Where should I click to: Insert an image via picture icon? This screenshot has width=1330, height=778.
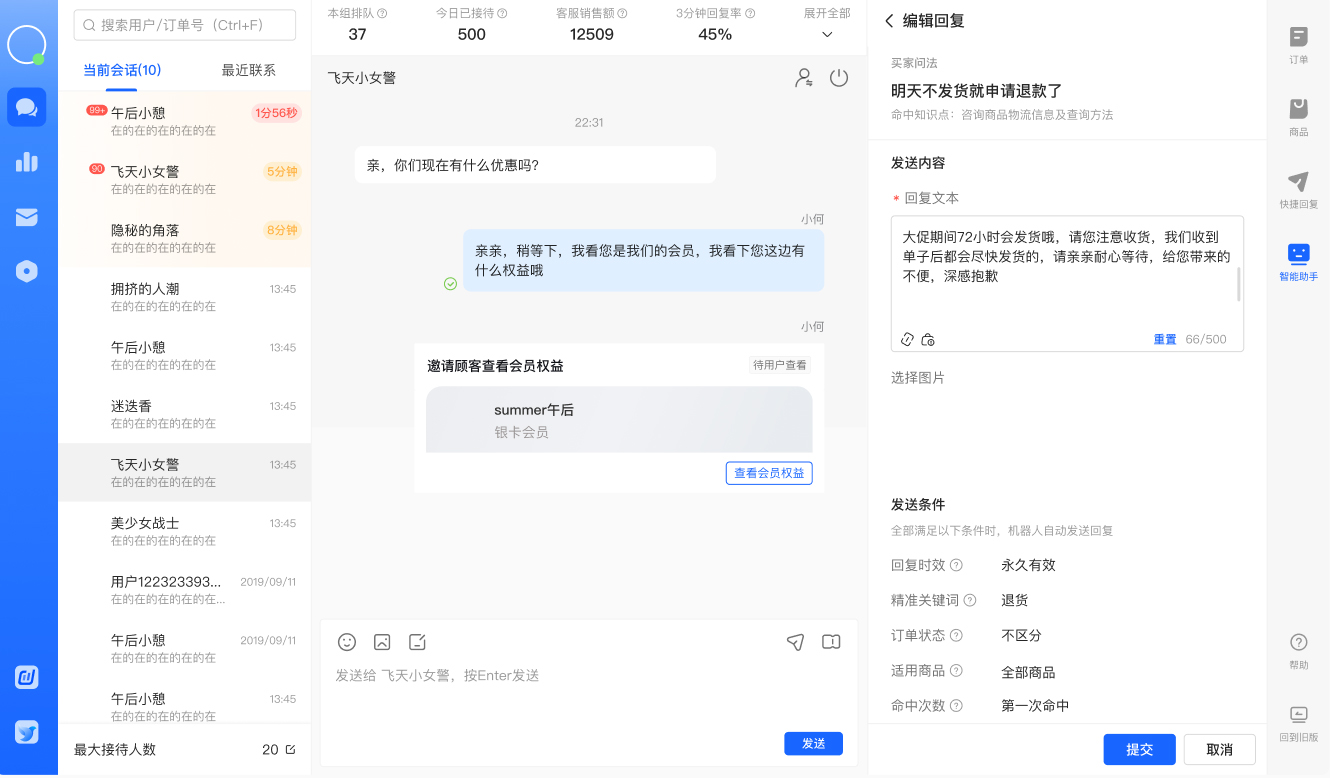382,642
